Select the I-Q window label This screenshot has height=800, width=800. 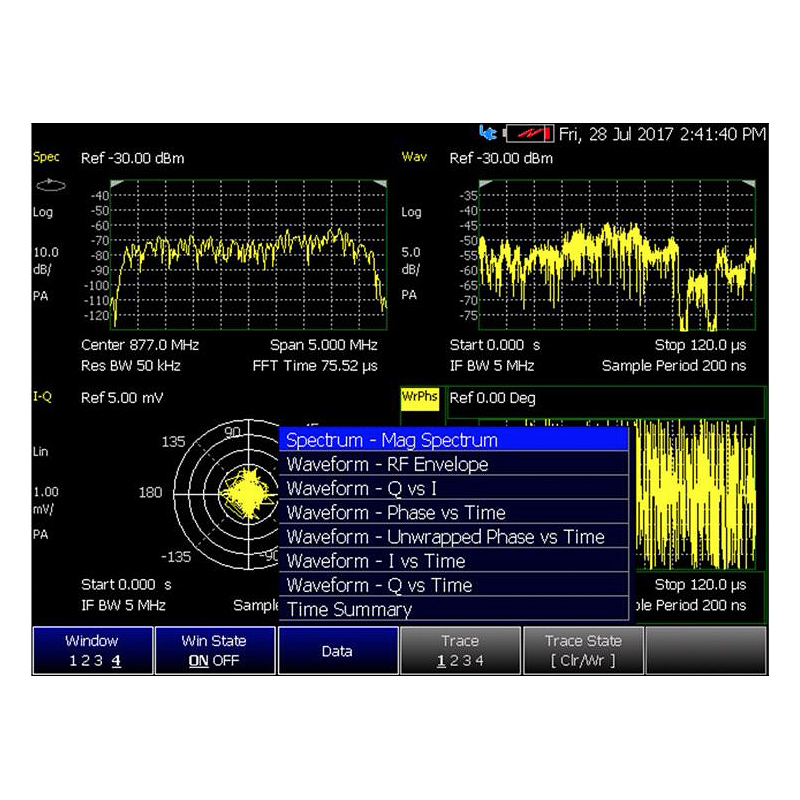(x=42, y=396)
